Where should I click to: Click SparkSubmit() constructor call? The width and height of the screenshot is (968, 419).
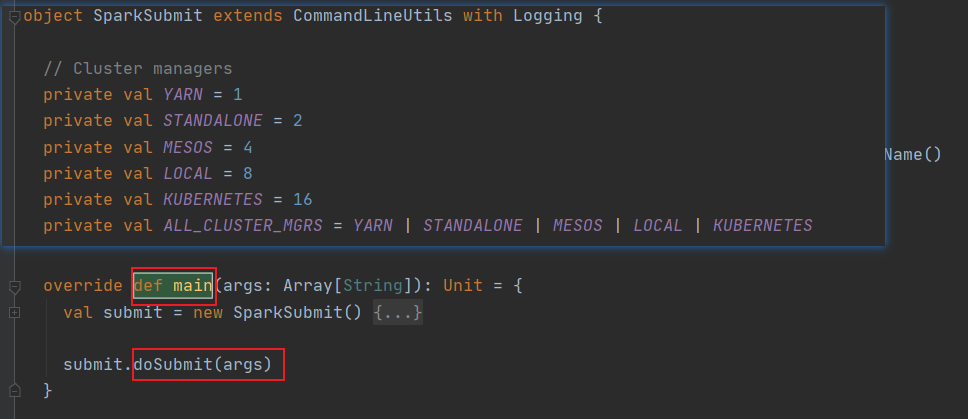298,313
